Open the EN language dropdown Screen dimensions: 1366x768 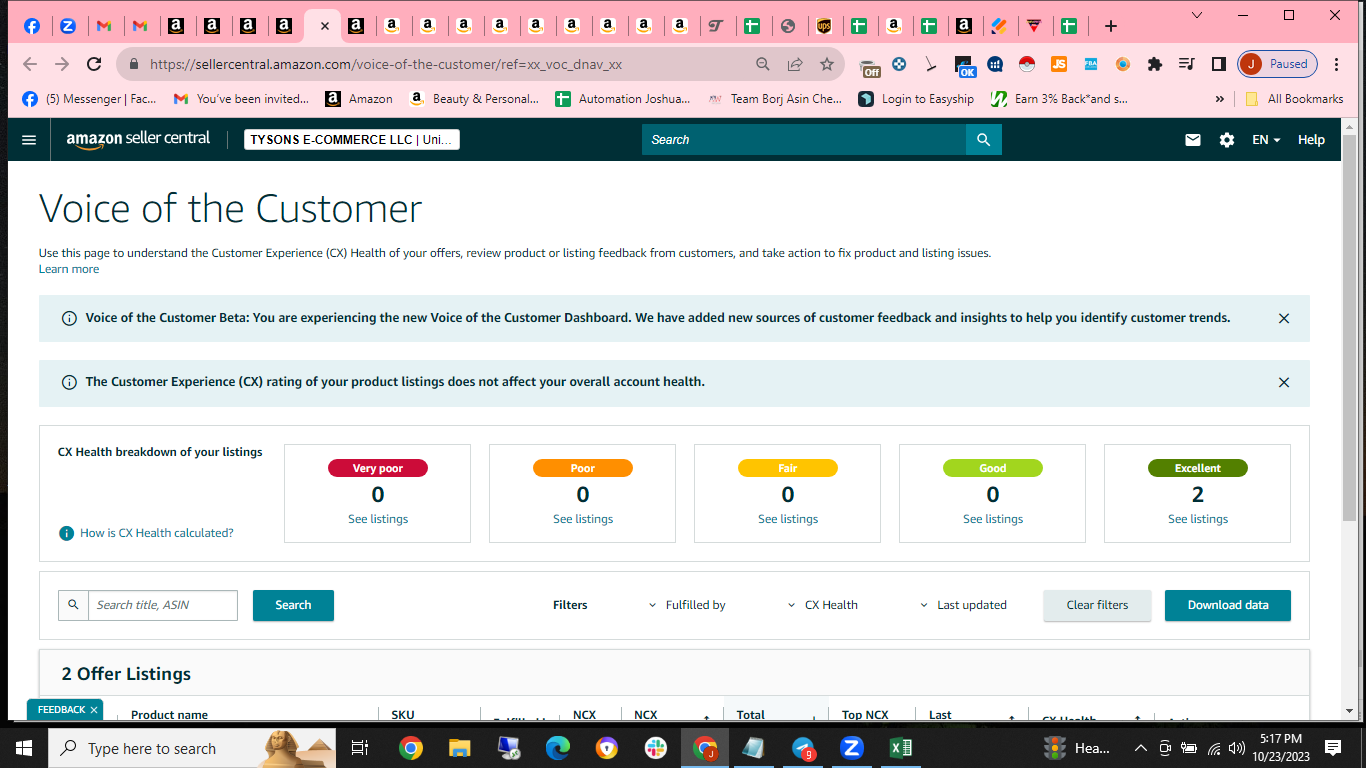[x=1266, y=140]
